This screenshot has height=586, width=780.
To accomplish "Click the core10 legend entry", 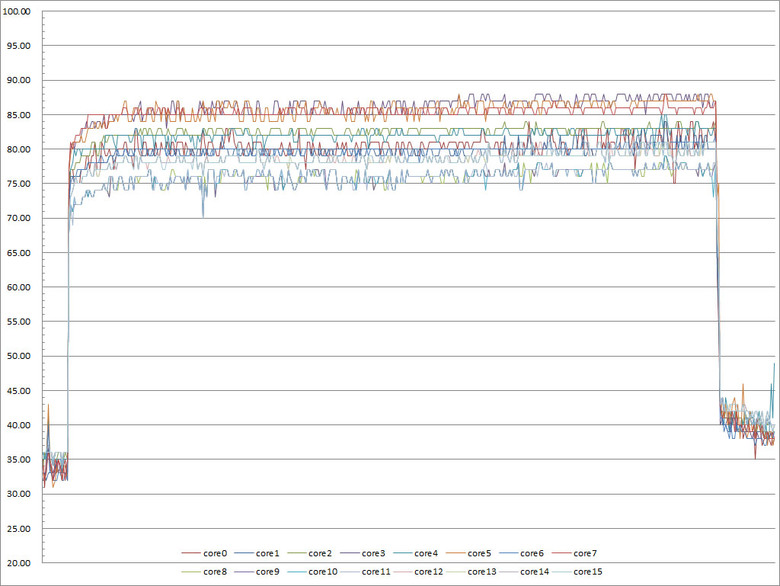I will (x=312, y=572).
